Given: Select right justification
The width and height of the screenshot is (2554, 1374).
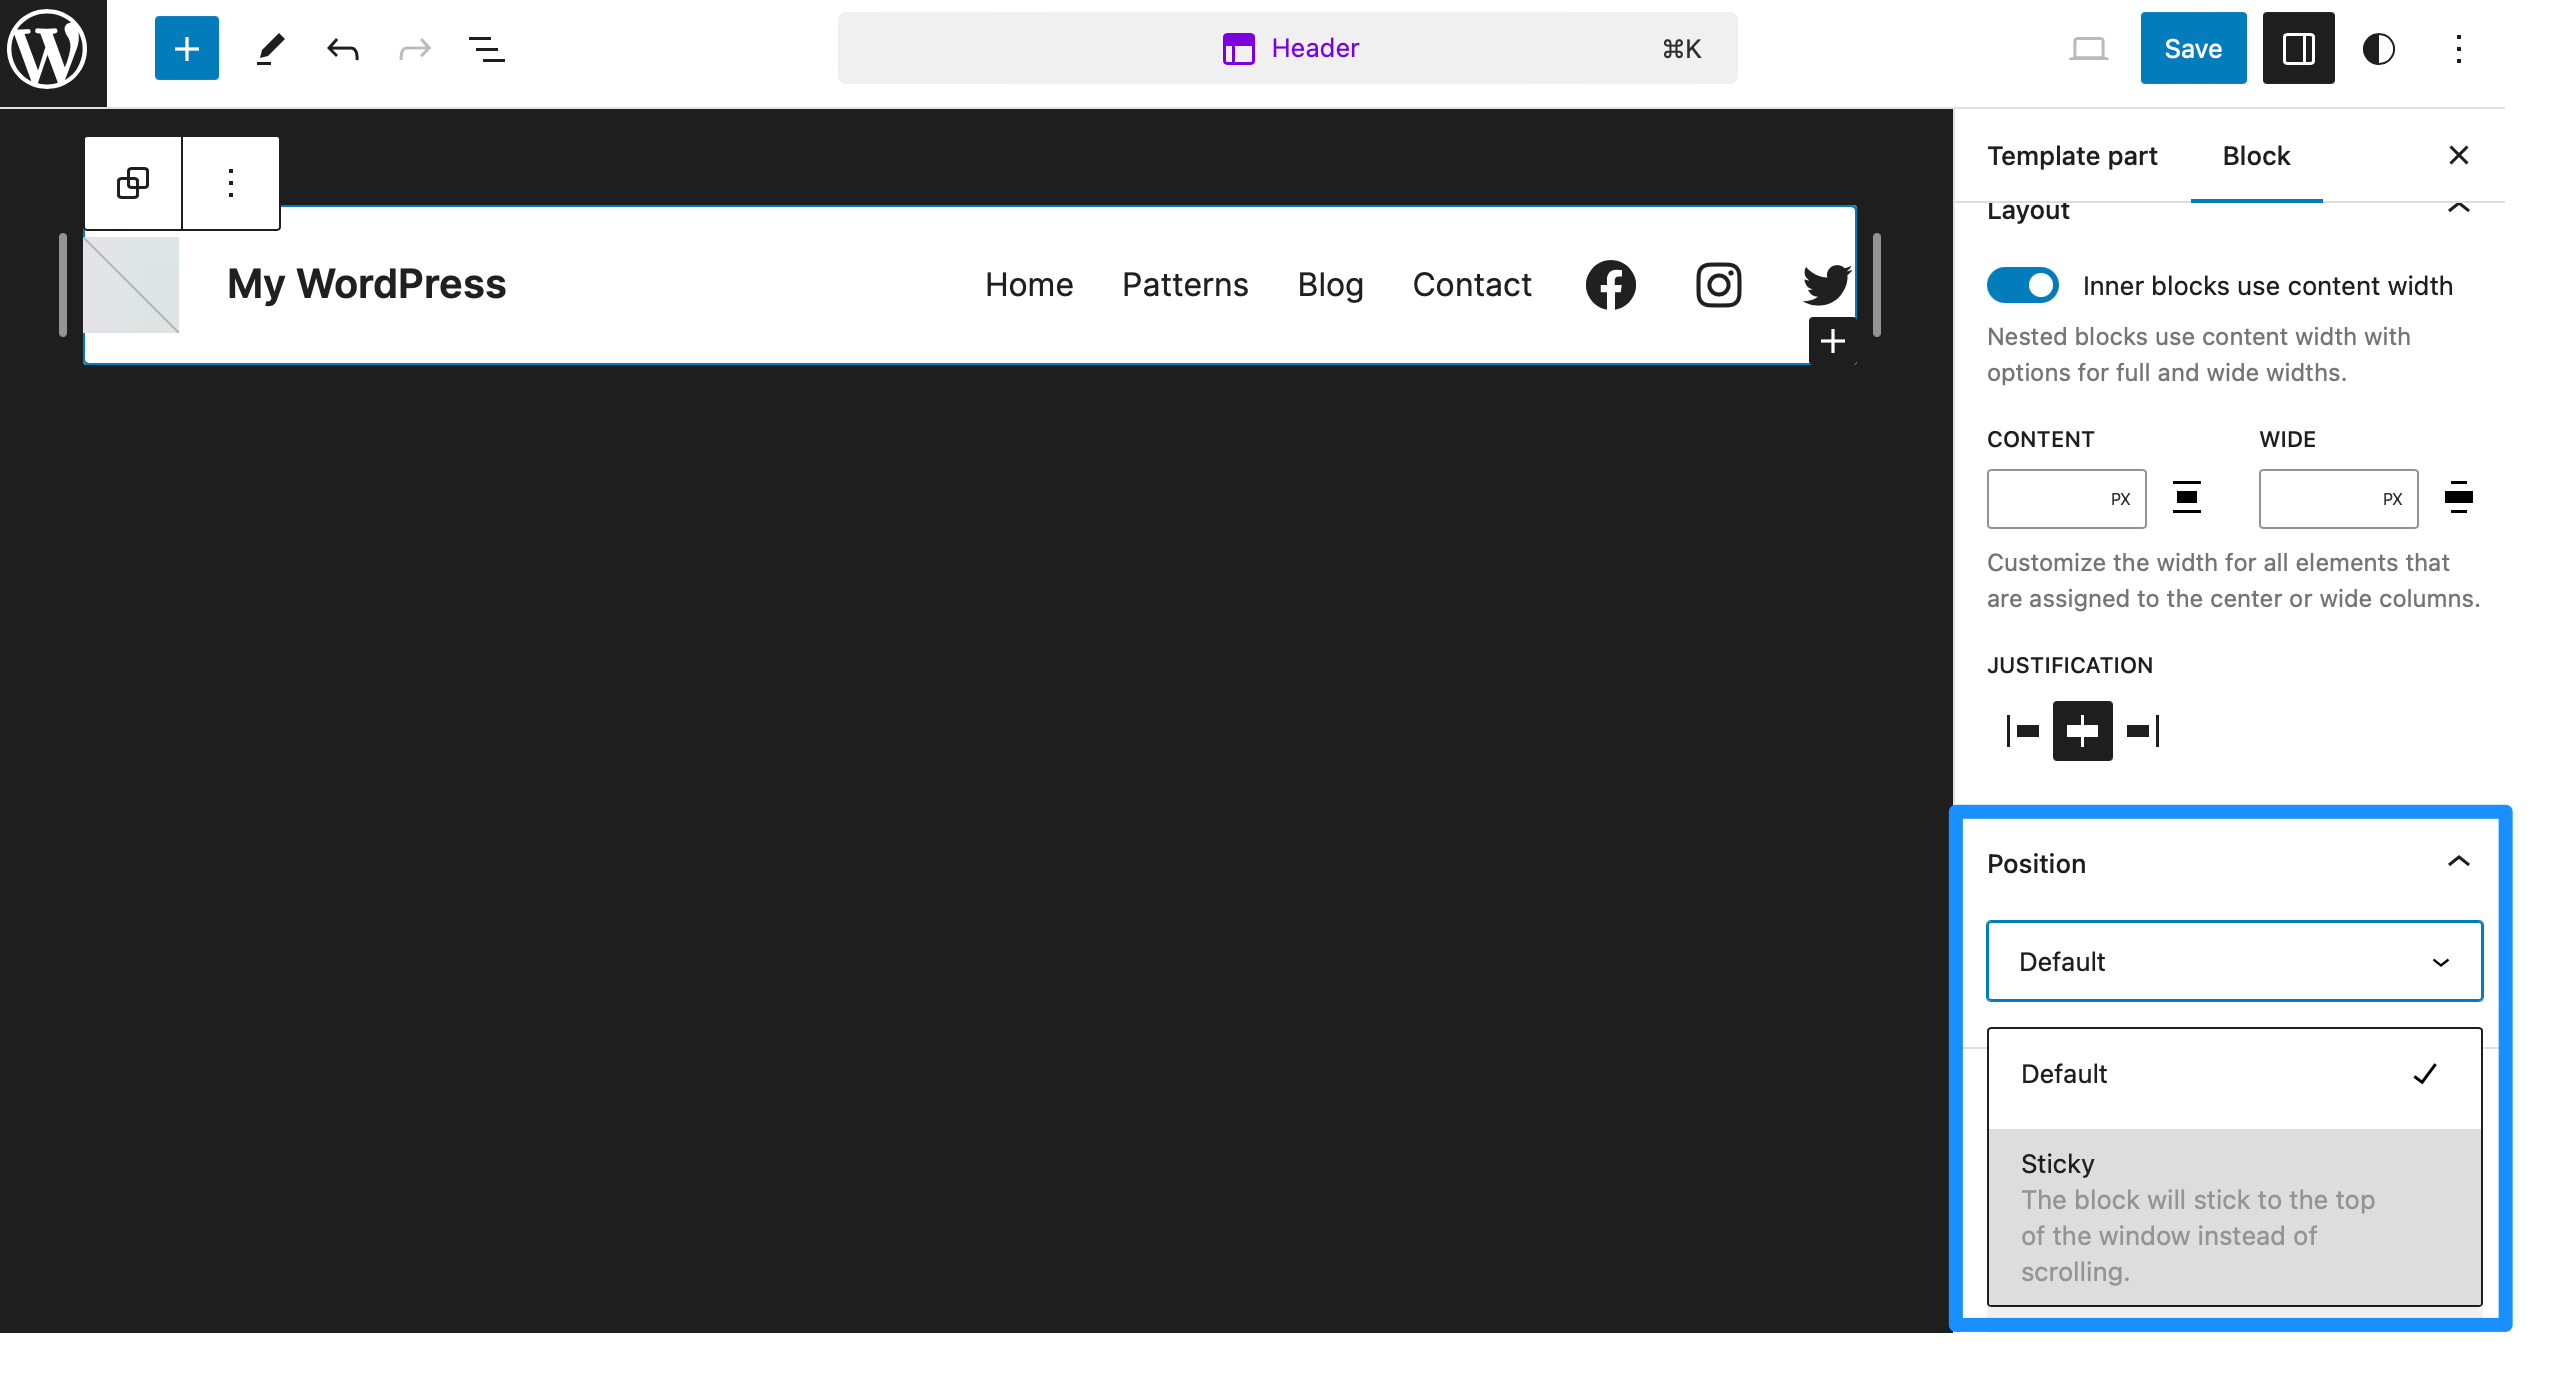Looking at the screenshot, I should point(2142,731).
